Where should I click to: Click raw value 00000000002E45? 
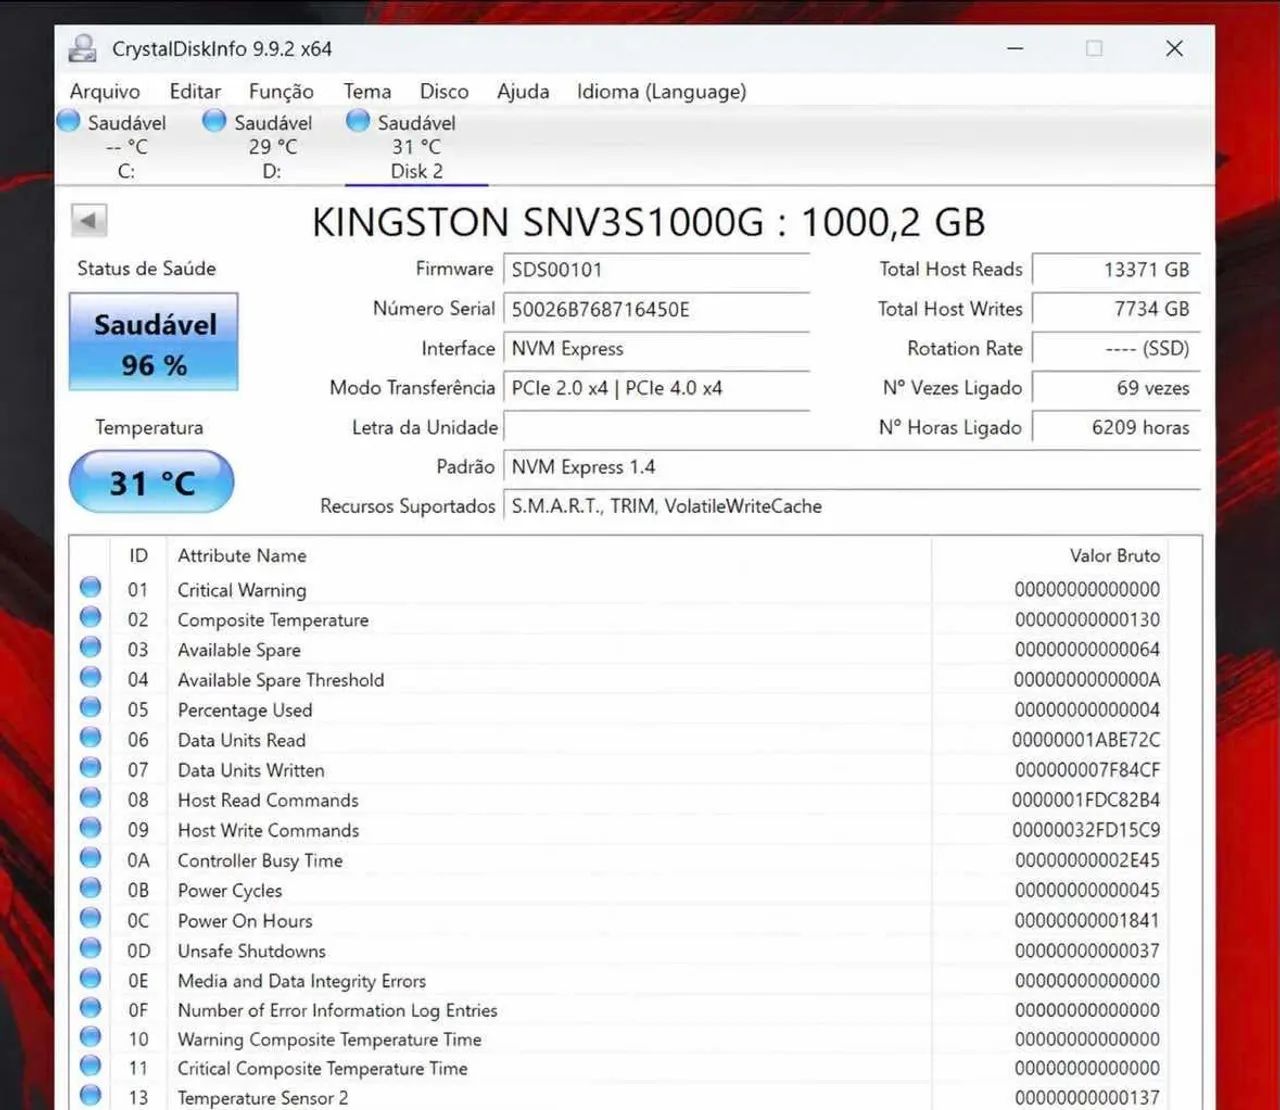click(1088, 860)
